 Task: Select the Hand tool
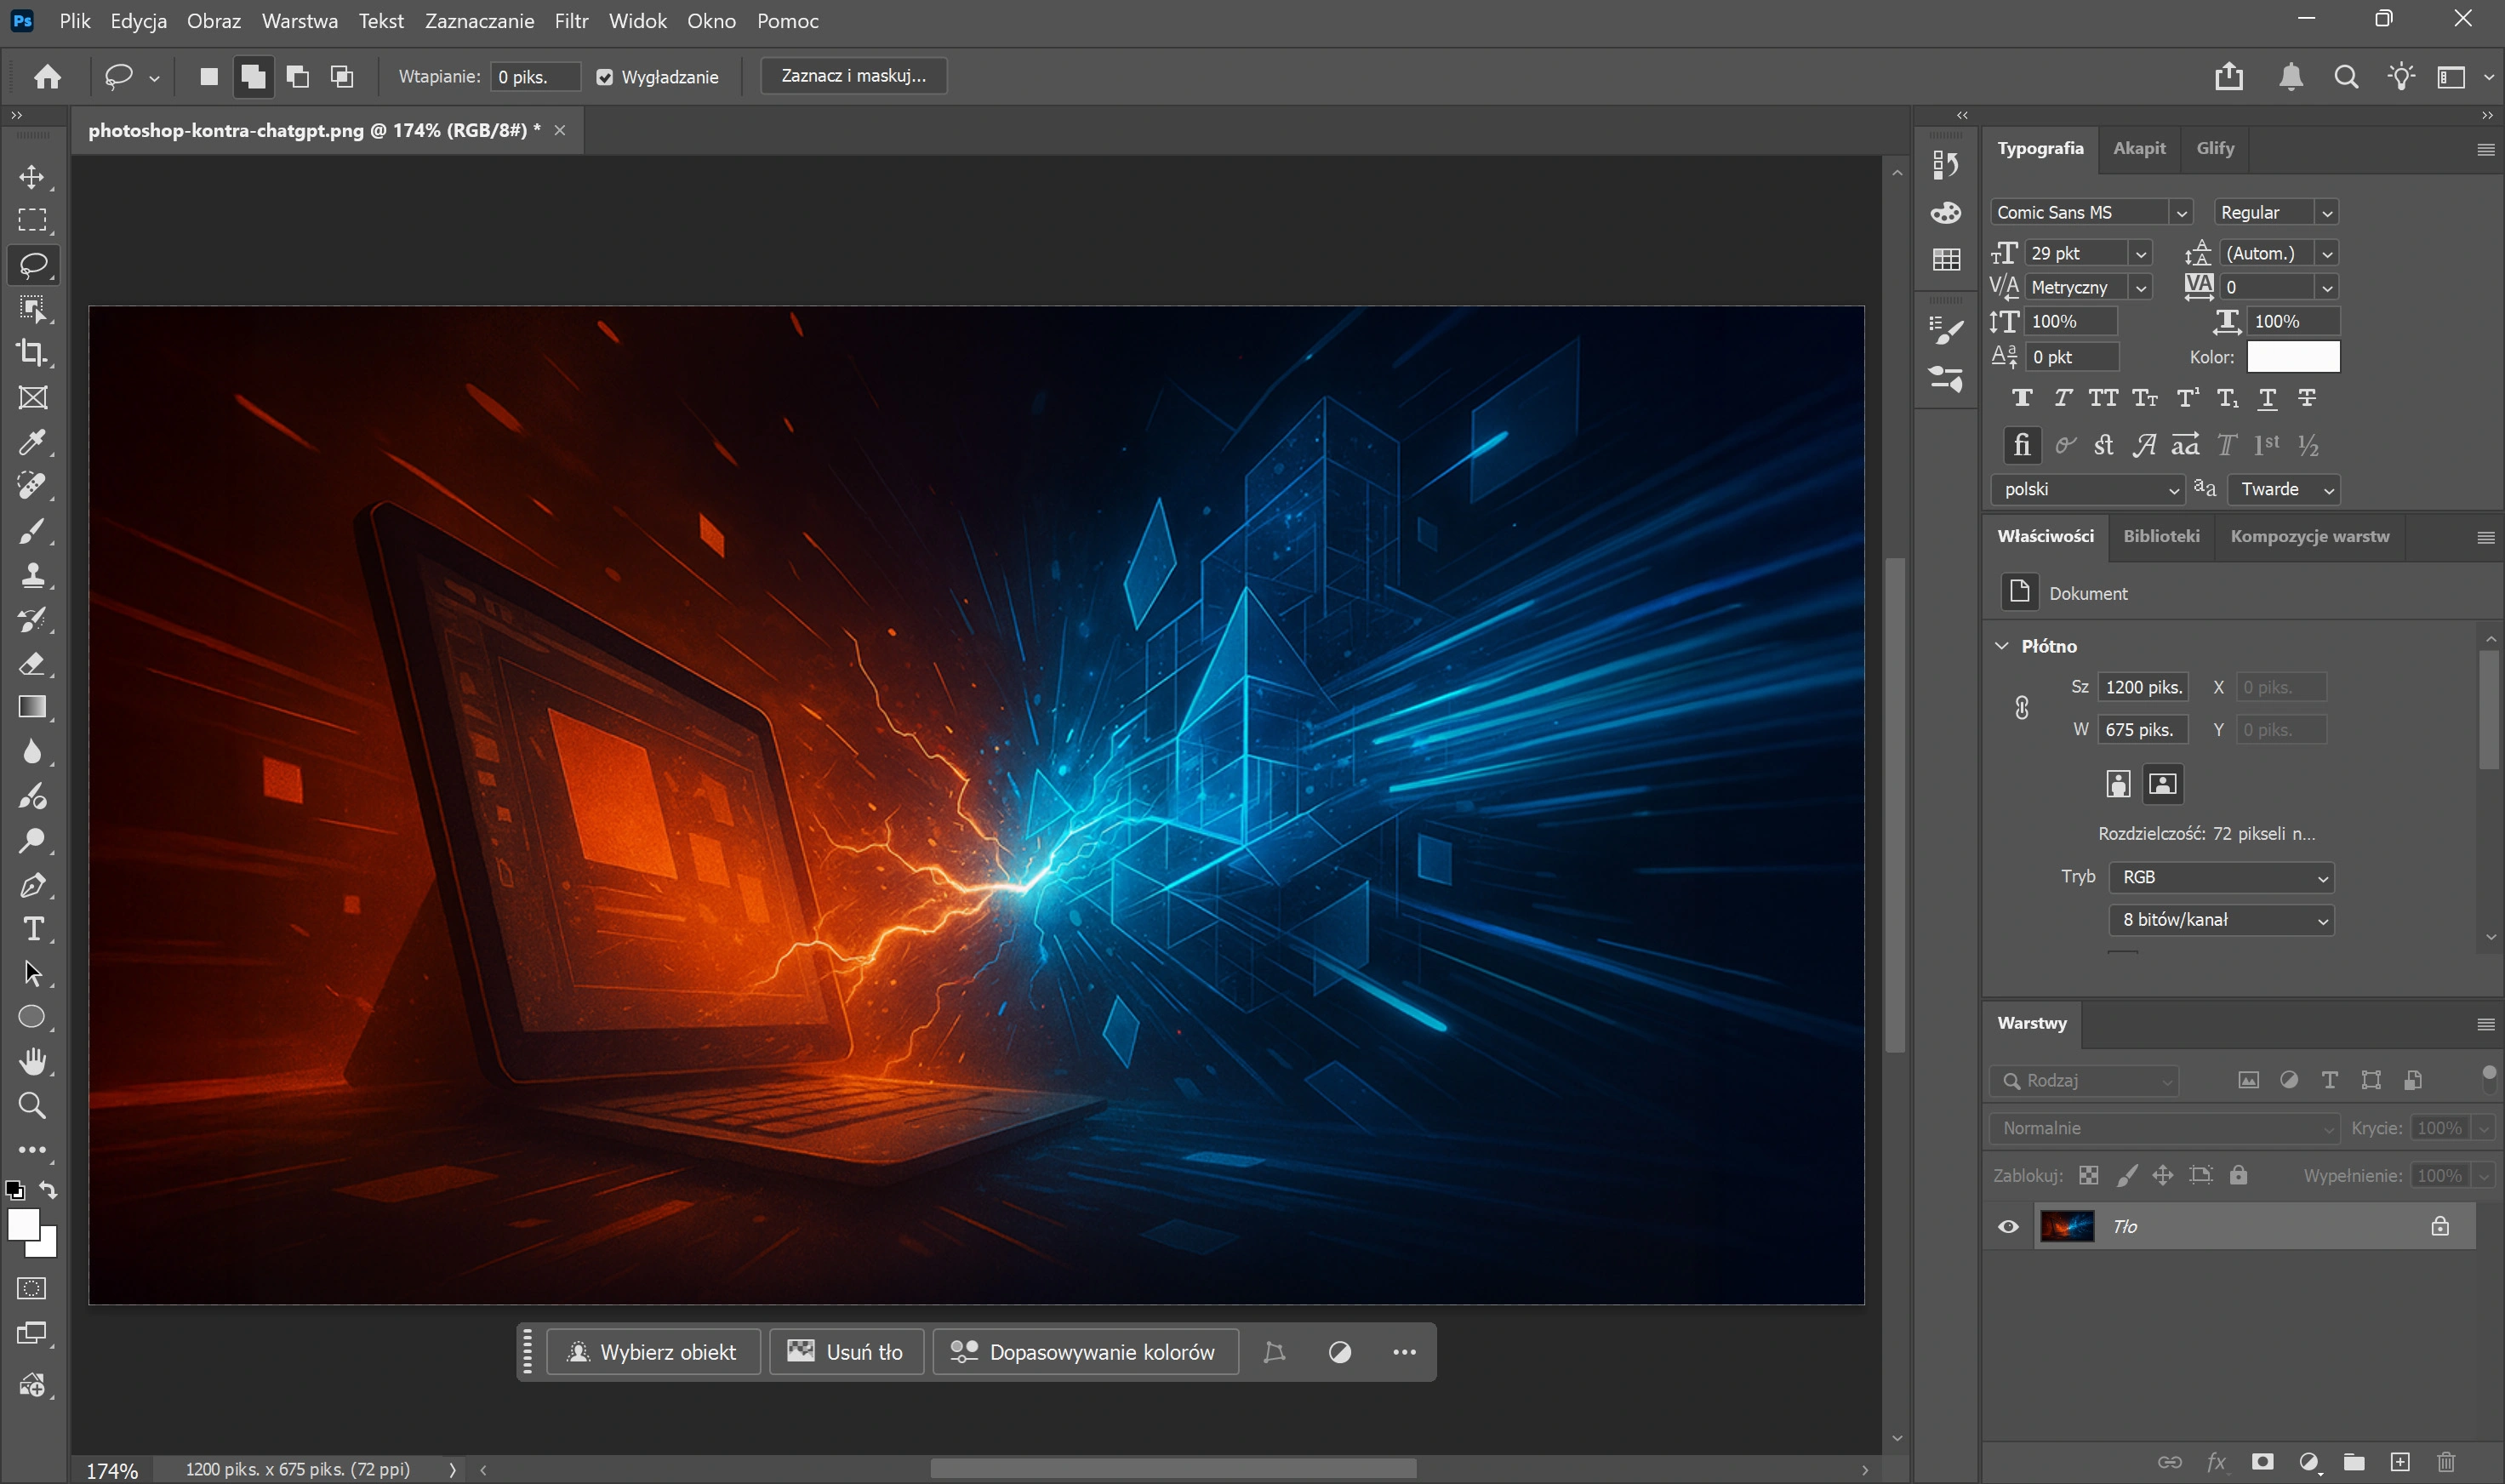pyautogui.click(x=32, y=1061)
